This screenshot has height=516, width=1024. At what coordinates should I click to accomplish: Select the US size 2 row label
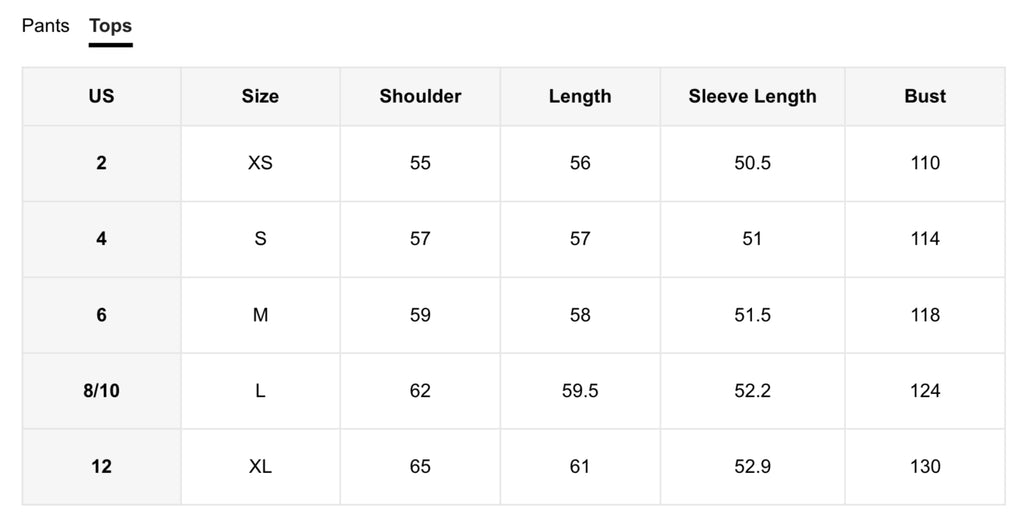tap(101, 163)
